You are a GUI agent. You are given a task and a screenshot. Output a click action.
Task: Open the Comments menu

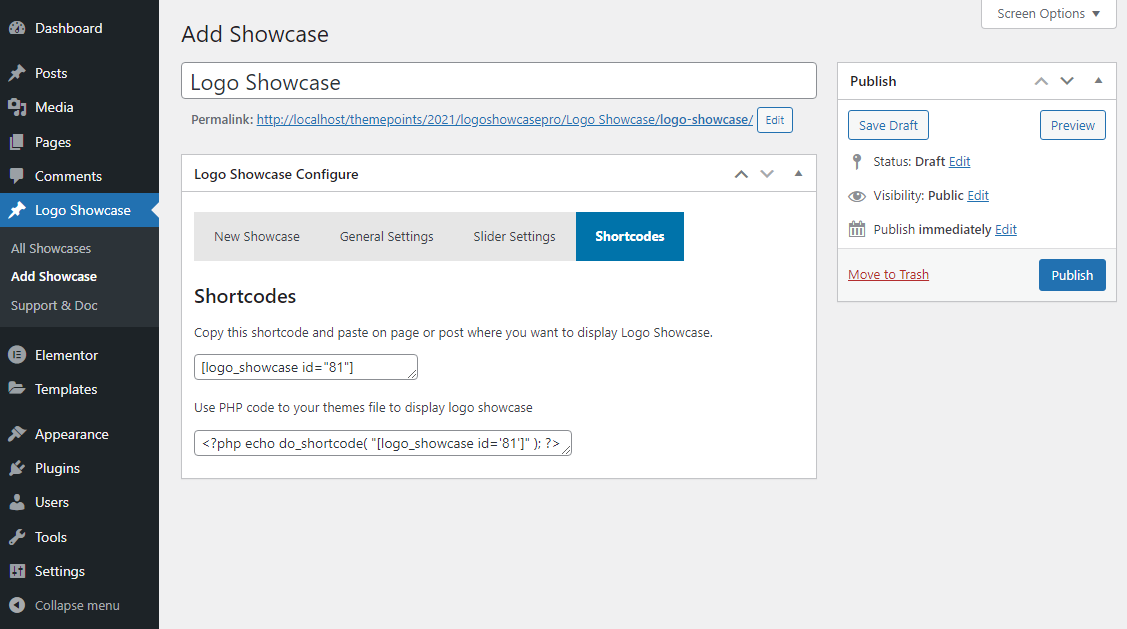(79, 176)
